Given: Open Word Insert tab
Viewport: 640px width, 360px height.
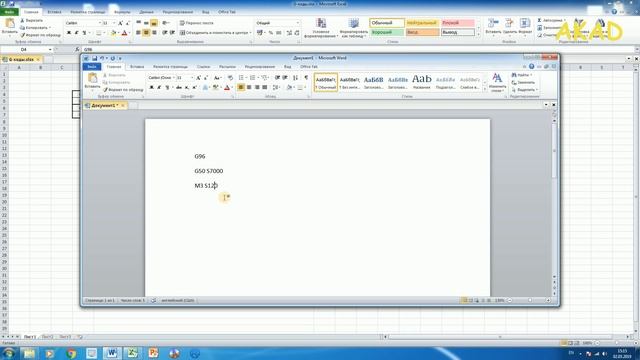Looking at the screenshot, I should click(x=137, y=67).
